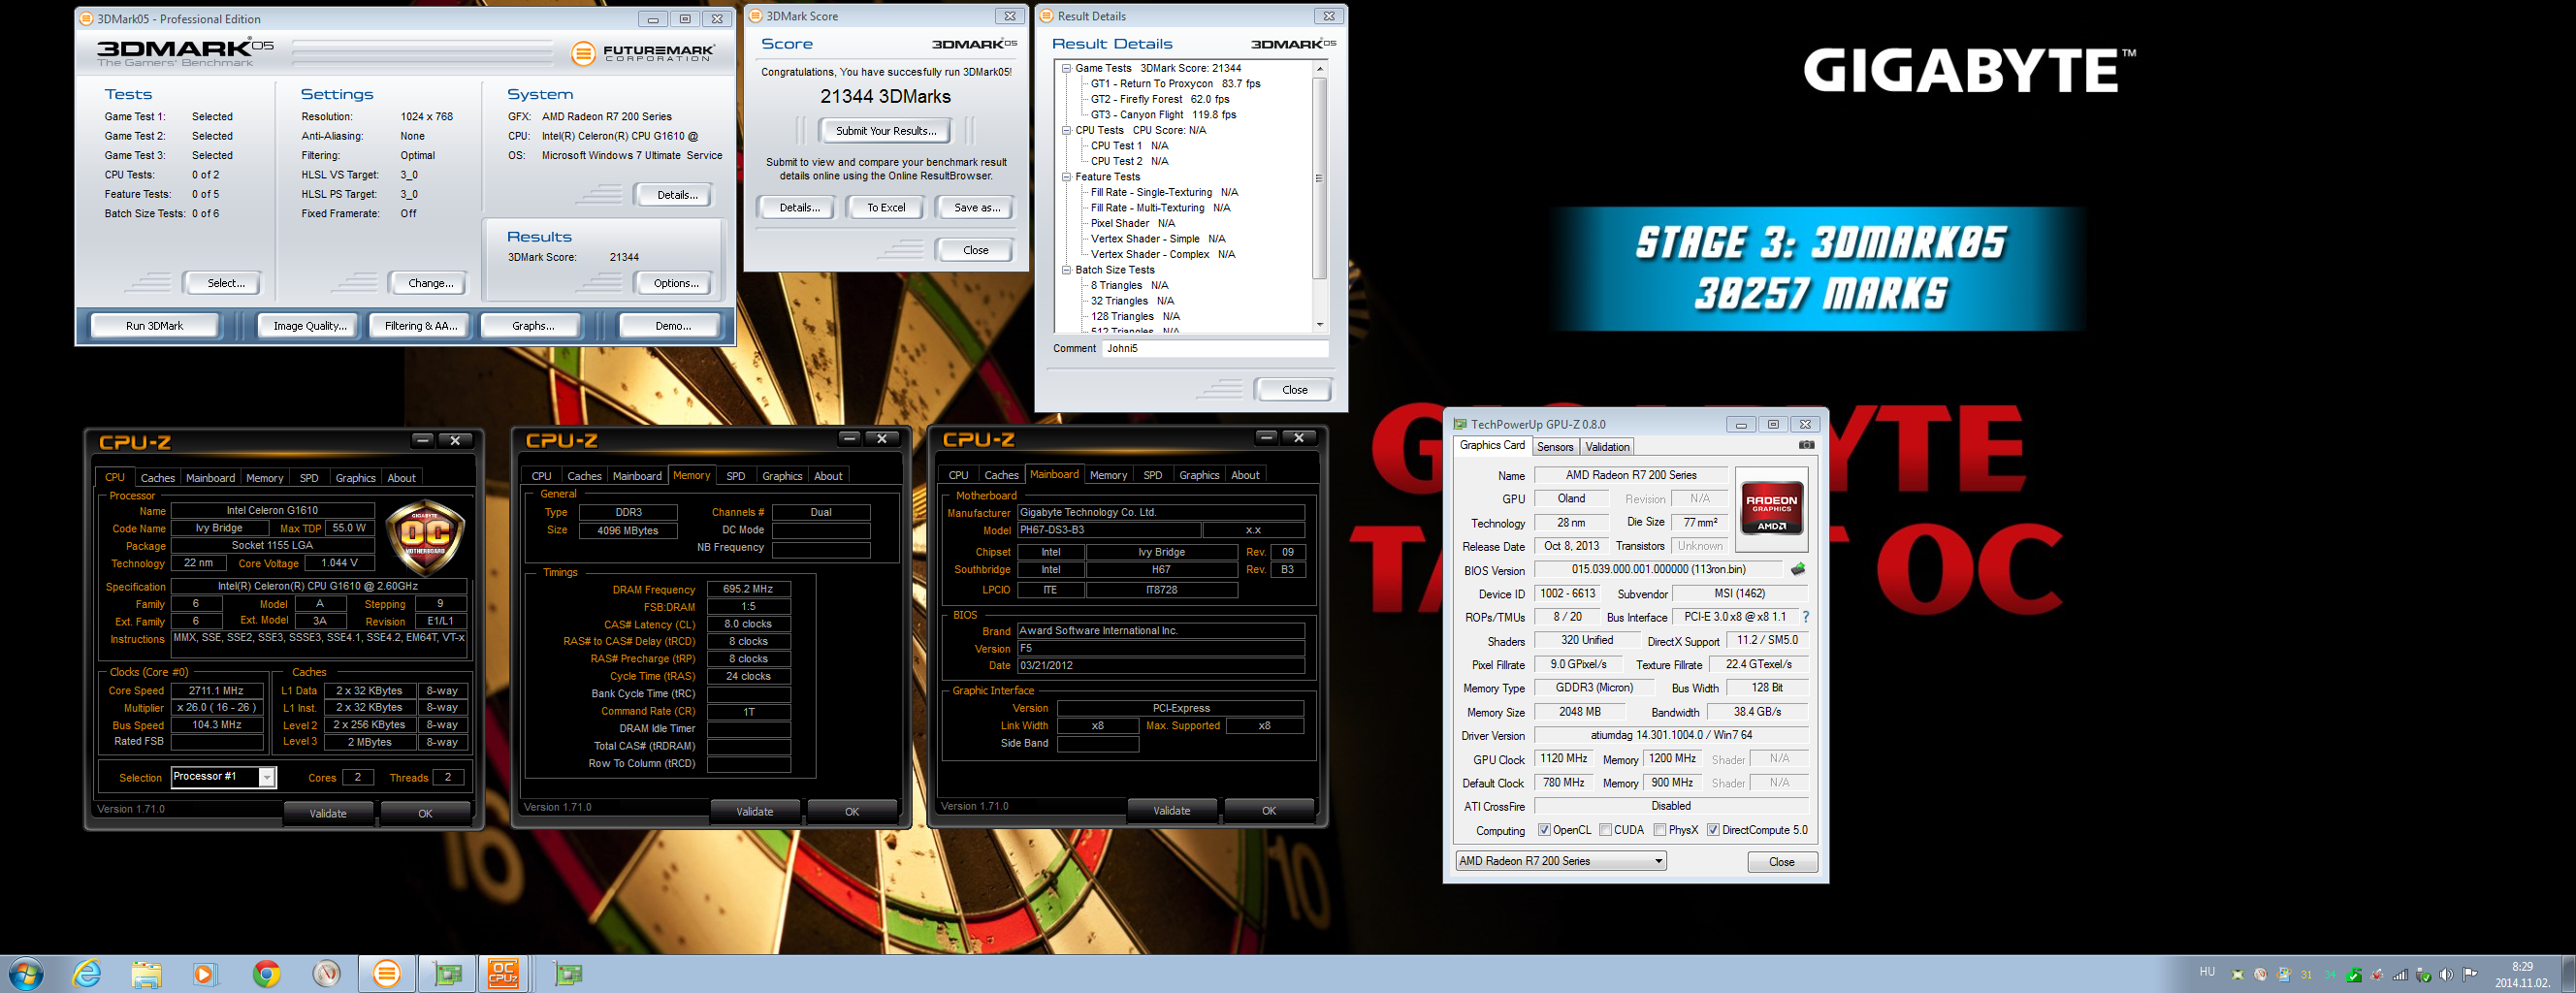Collapse the Batch Size Tests tree node

(1066, 270)
